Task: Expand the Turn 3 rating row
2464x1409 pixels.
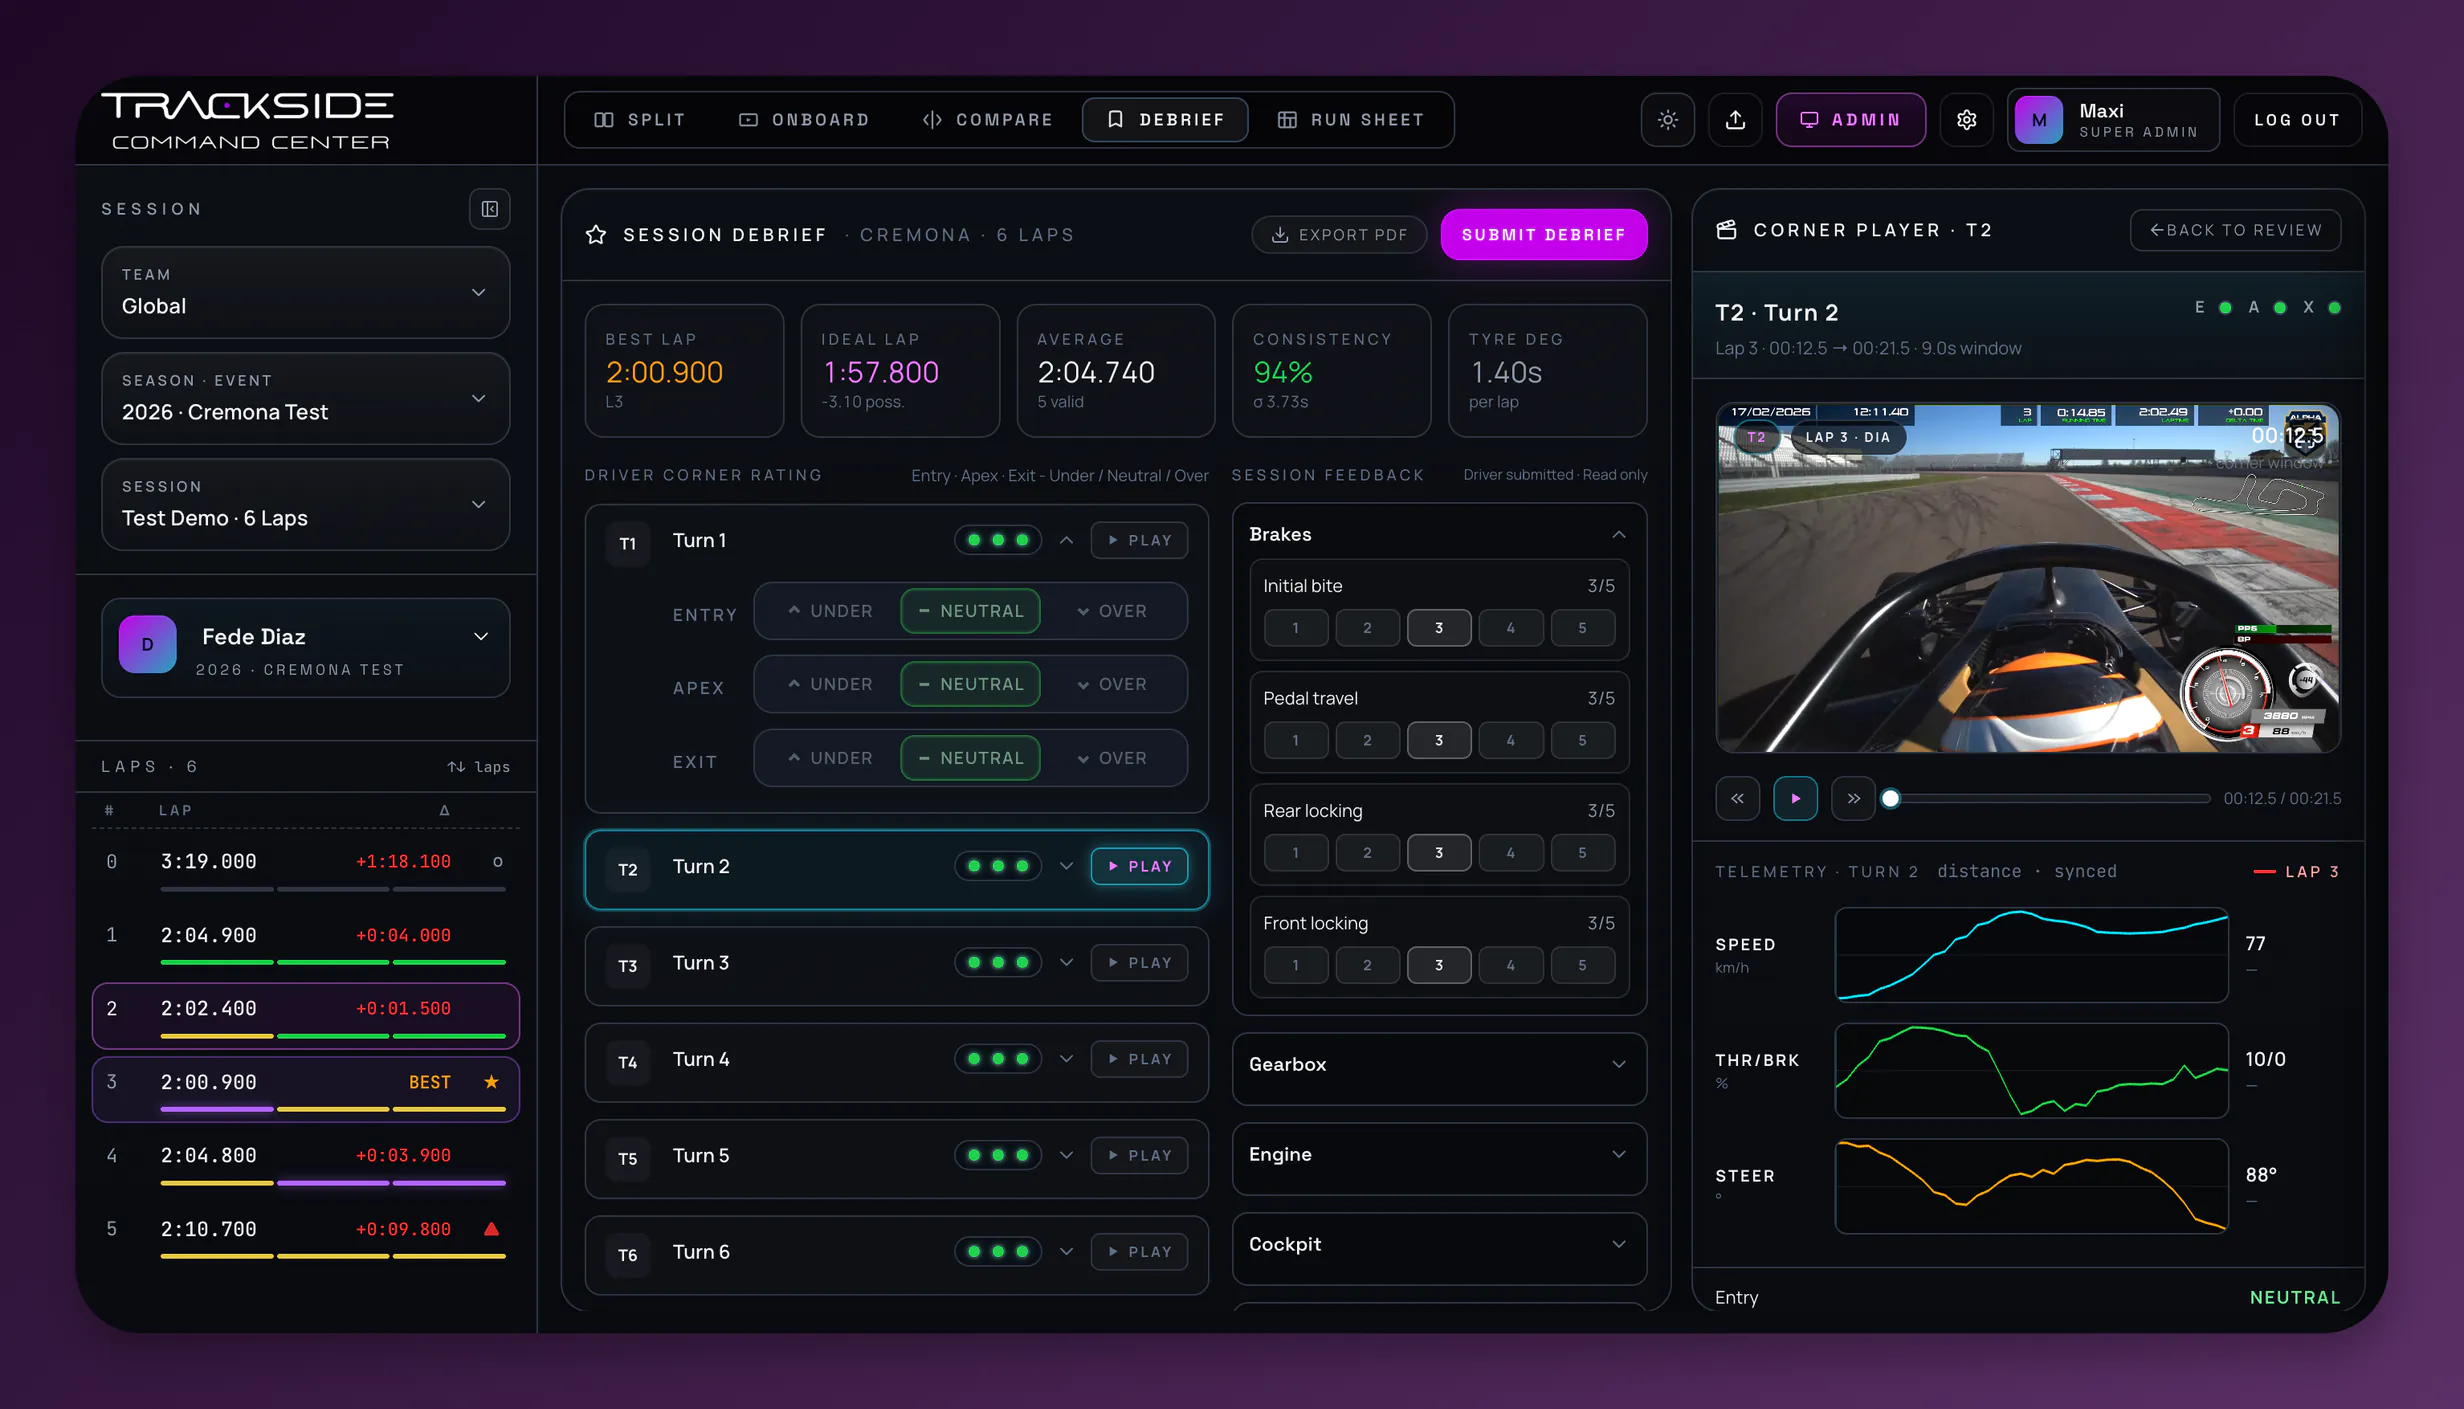Action: point(1066,963)
